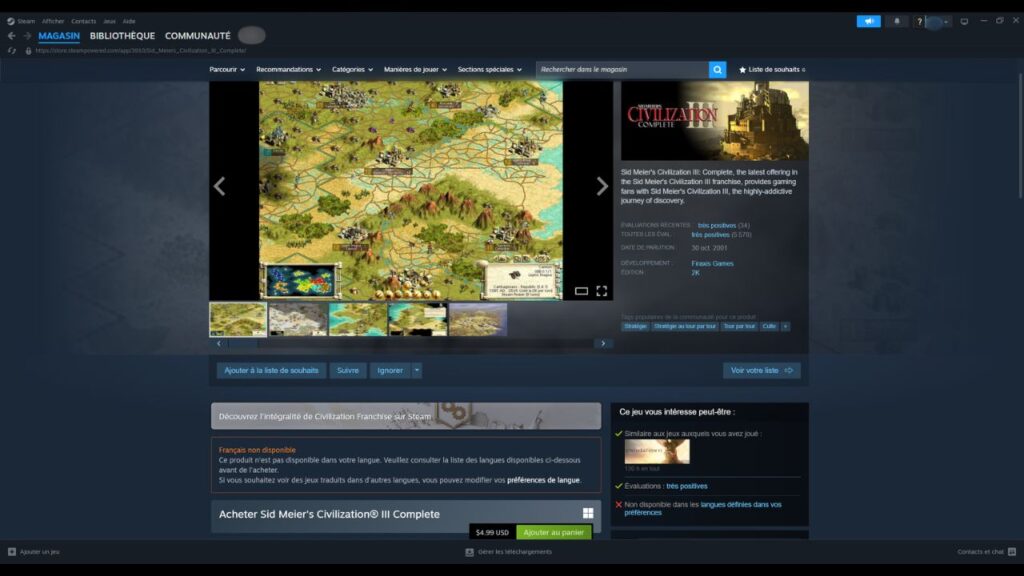The width and height of the screenshot is (1024, 576).
Task: Open the account profile dropdown
Action: [937, 22]
